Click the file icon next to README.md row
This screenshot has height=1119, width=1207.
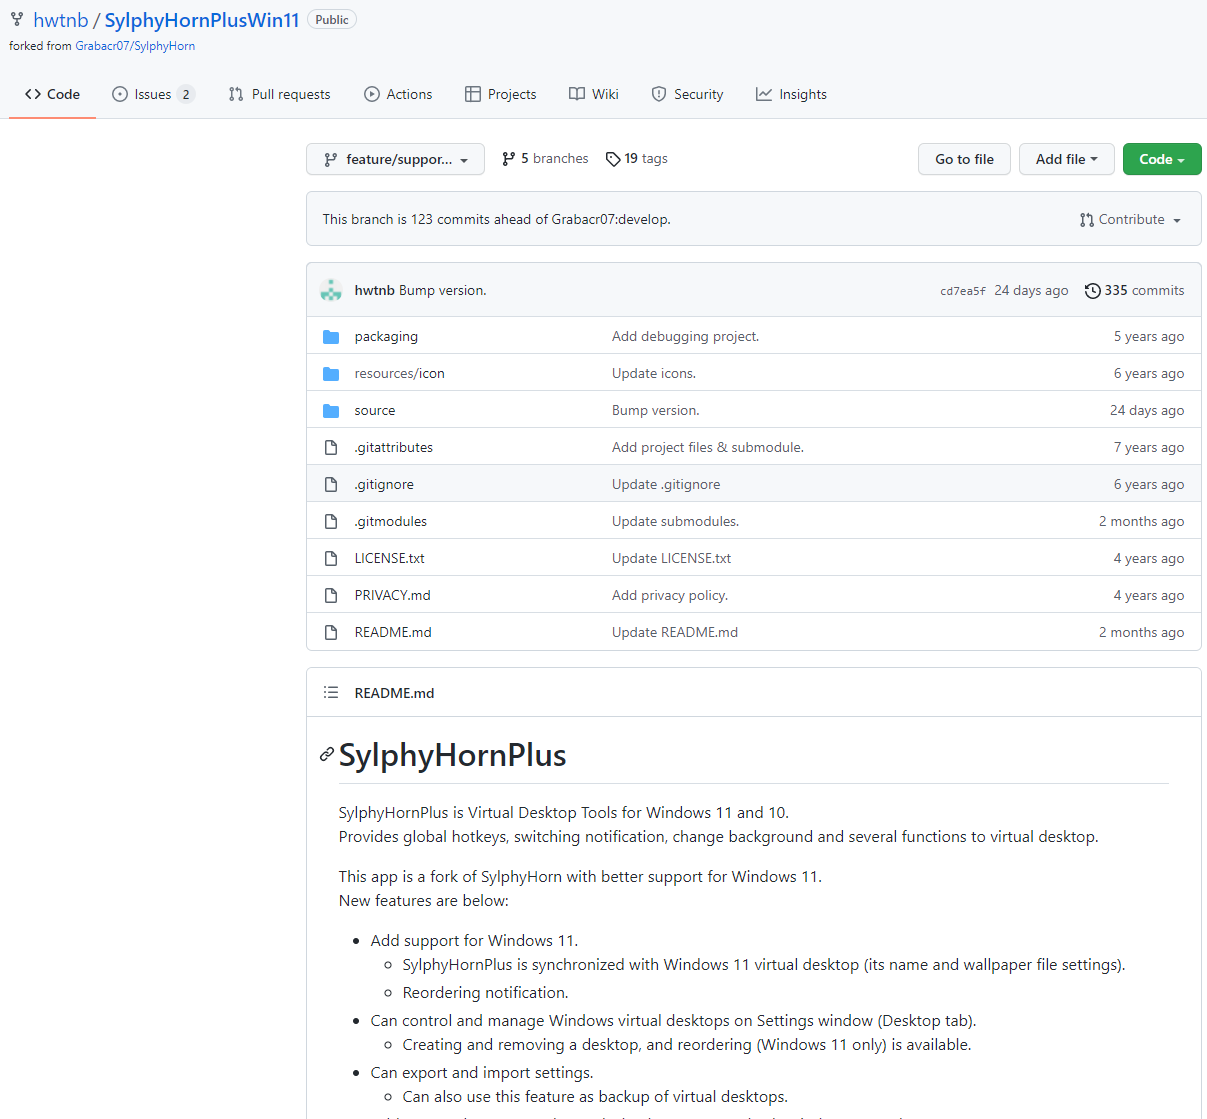click(x=331, y=632)
